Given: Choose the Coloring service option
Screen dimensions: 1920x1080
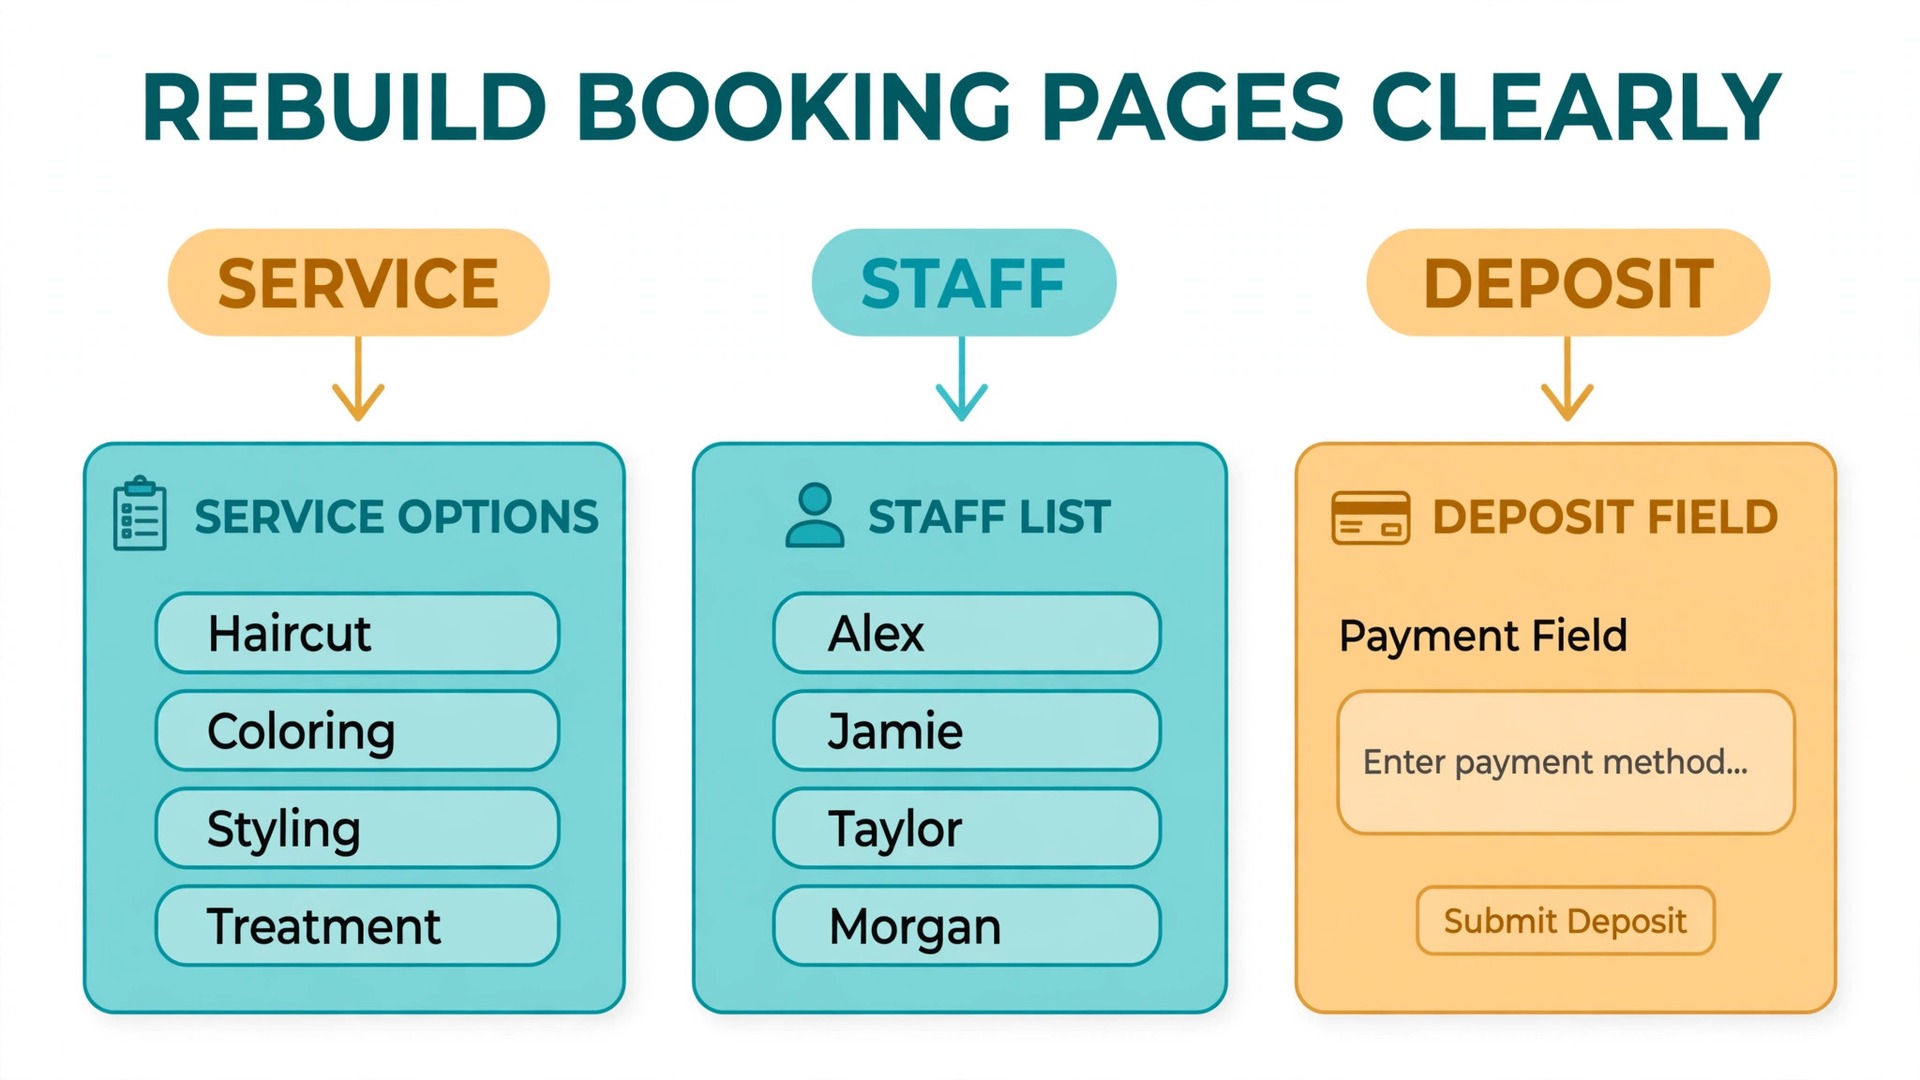Looking at the screenshot, I should point(357,731).
